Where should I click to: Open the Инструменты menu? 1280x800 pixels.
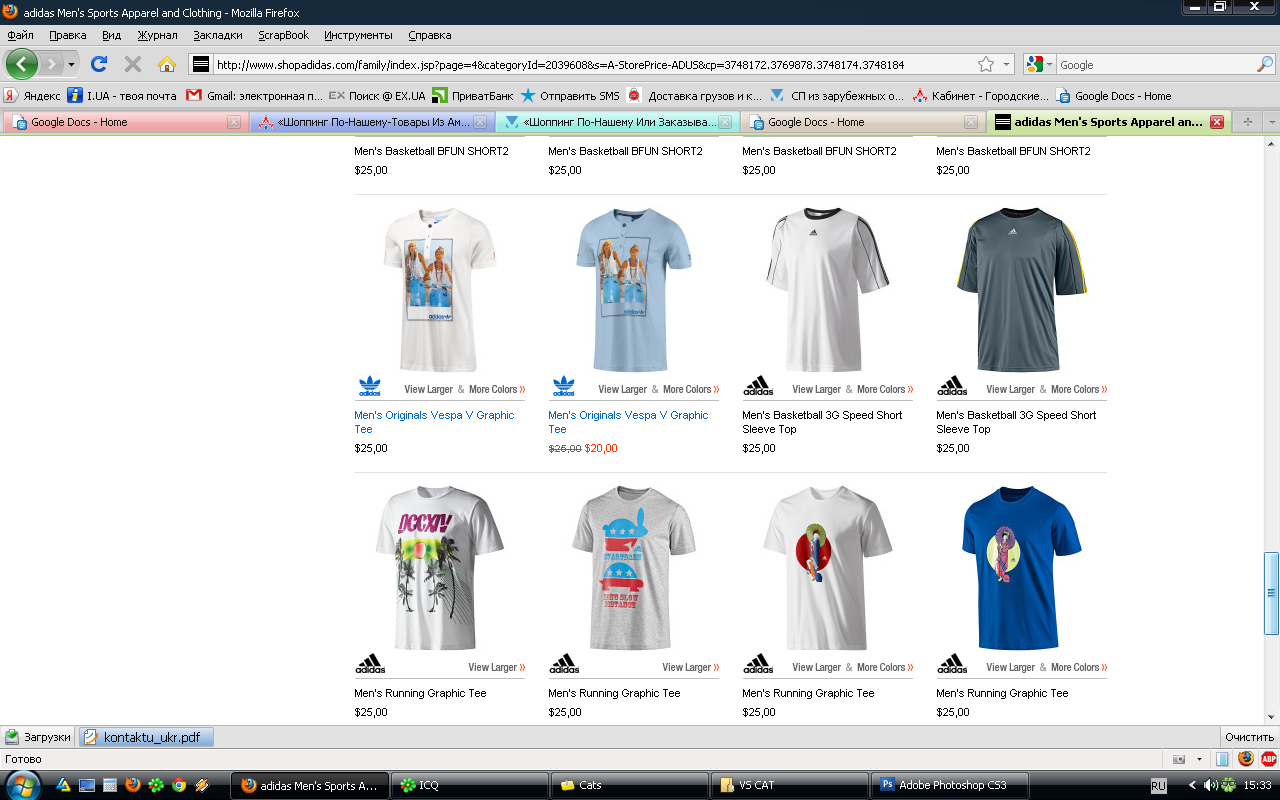[x=358, y=35]
